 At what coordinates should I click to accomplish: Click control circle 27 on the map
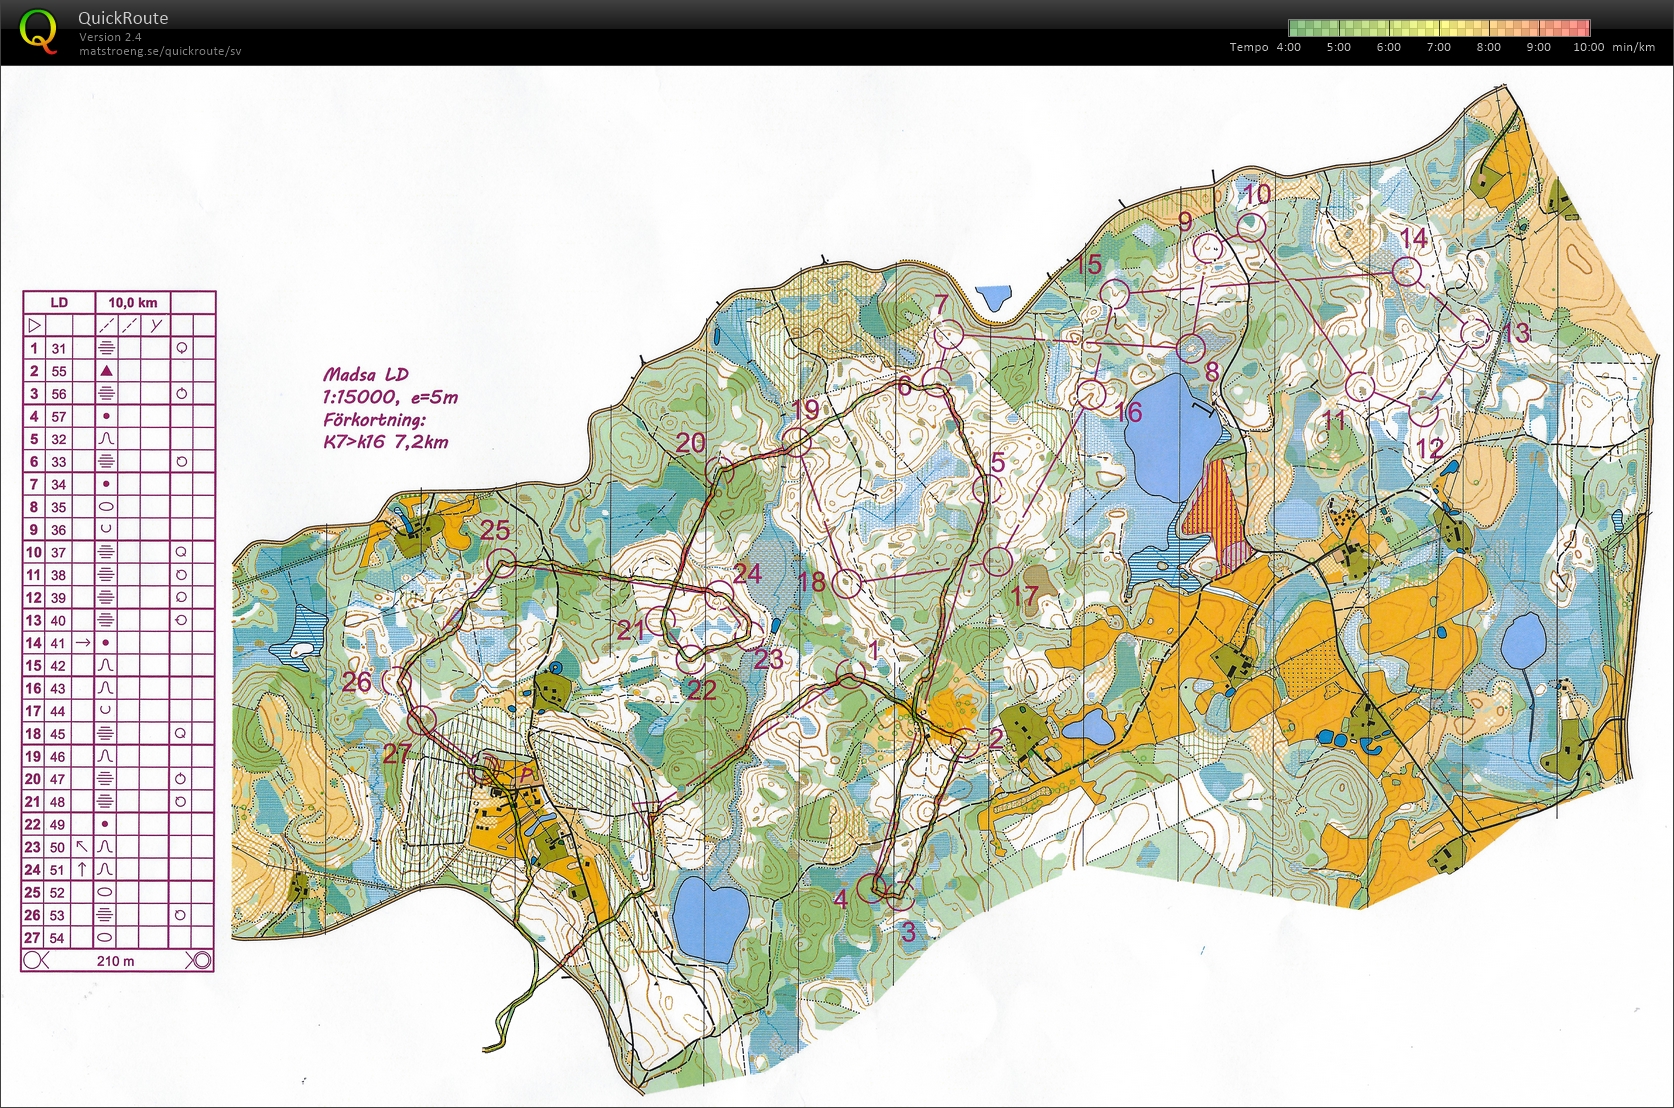click(x=422, y=719)
